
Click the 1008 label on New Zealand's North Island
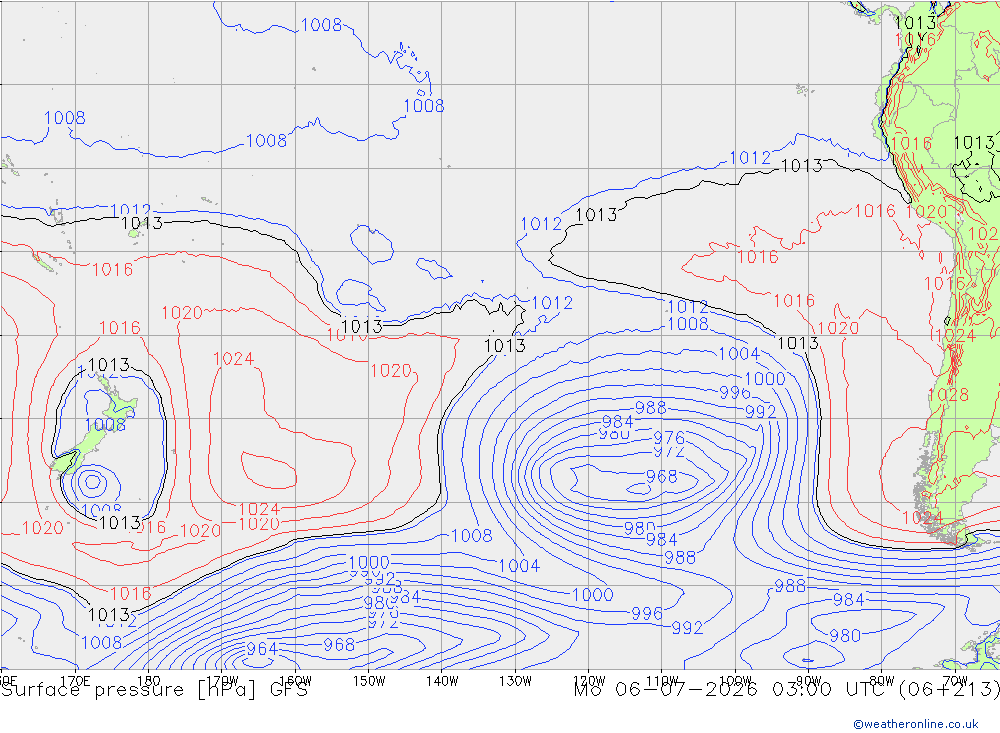pyautogui.click(x=105, y=425)
